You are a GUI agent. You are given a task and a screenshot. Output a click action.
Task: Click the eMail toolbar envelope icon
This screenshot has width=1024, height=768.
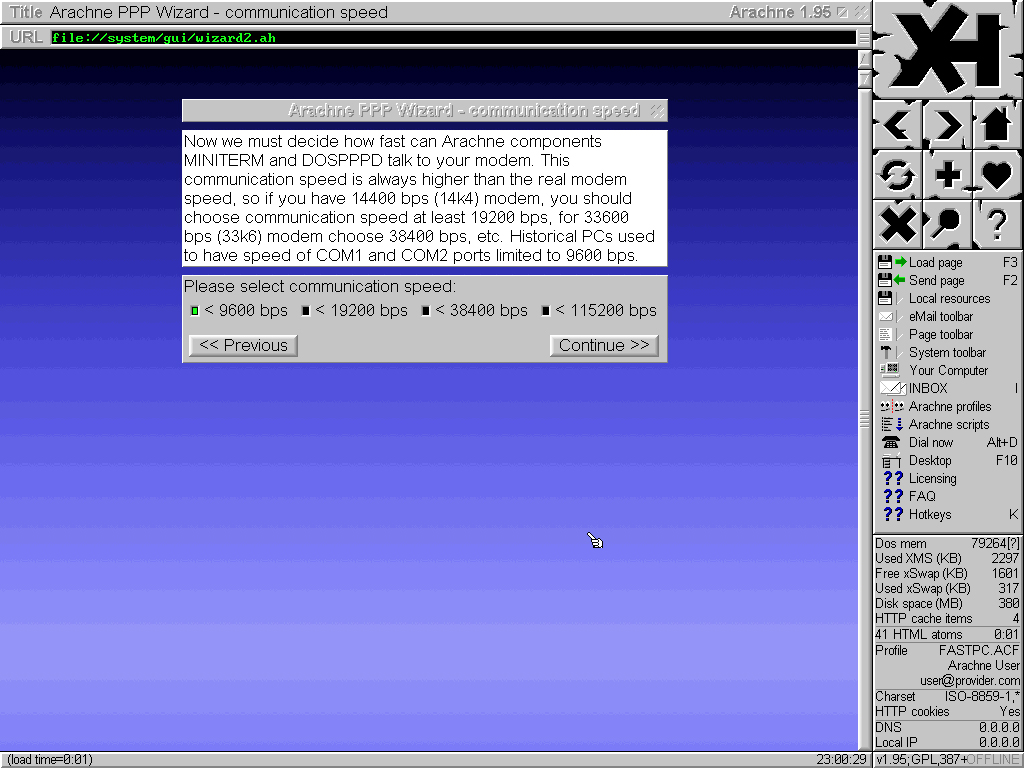[x=887, y=316]
